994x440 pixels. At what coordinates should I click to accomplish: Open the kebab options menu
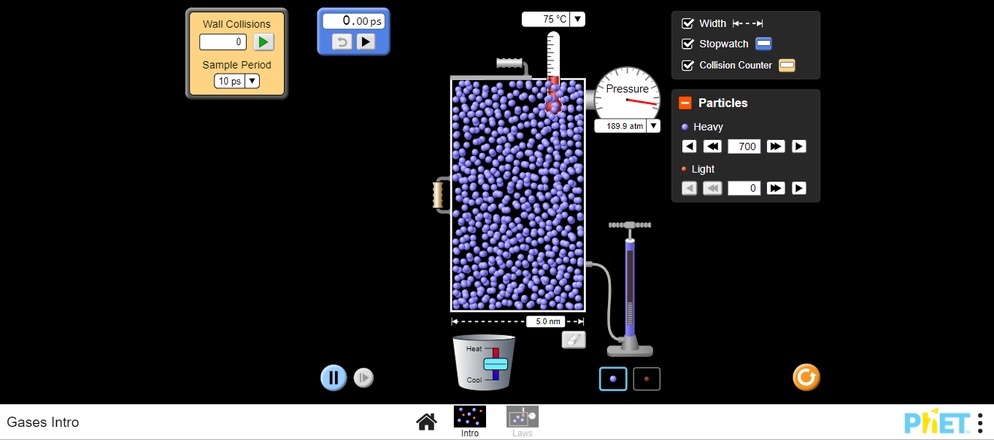tap(980, 422)
